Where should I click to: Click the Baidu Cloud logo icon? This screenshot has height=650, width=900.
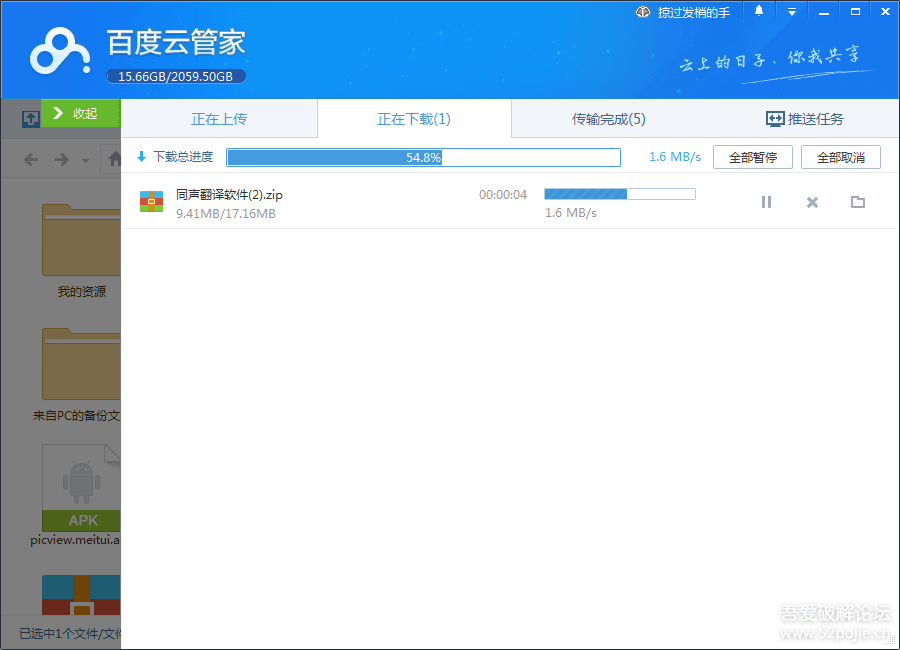click(x=60, y=52)
